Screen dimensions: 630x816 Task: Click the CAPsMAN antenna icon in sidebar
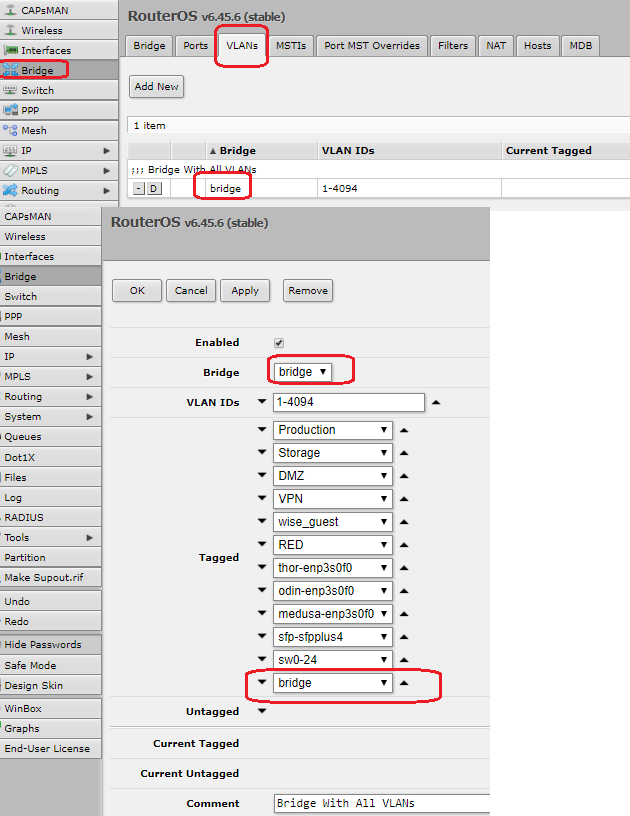click(10, 10)
